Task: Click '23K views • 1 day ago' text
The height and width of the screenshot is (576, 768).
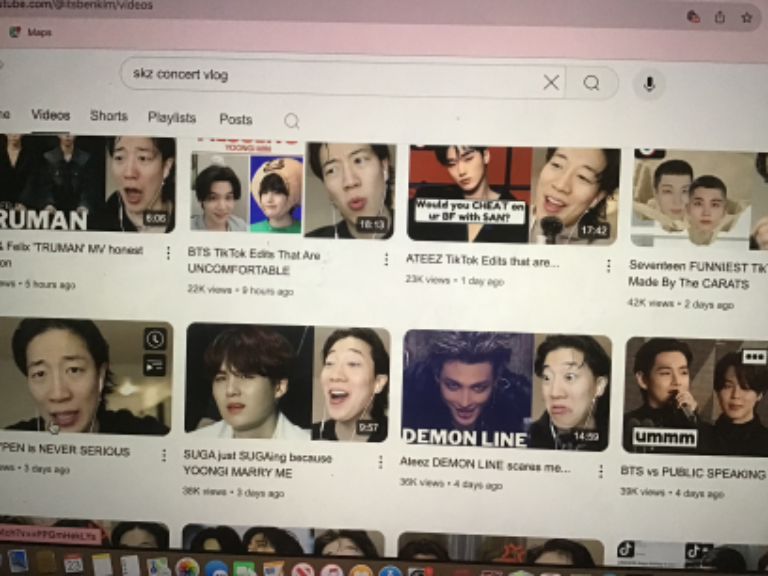Action: 455,280
